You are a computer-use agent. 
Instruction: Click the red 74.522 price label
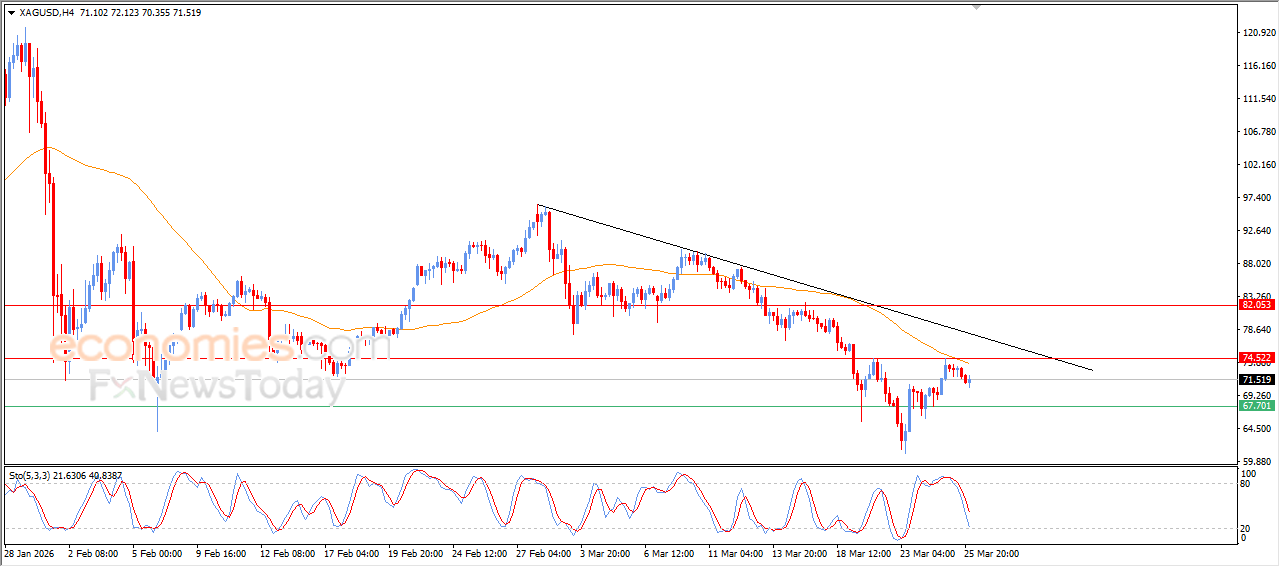tap(1256, 358)
